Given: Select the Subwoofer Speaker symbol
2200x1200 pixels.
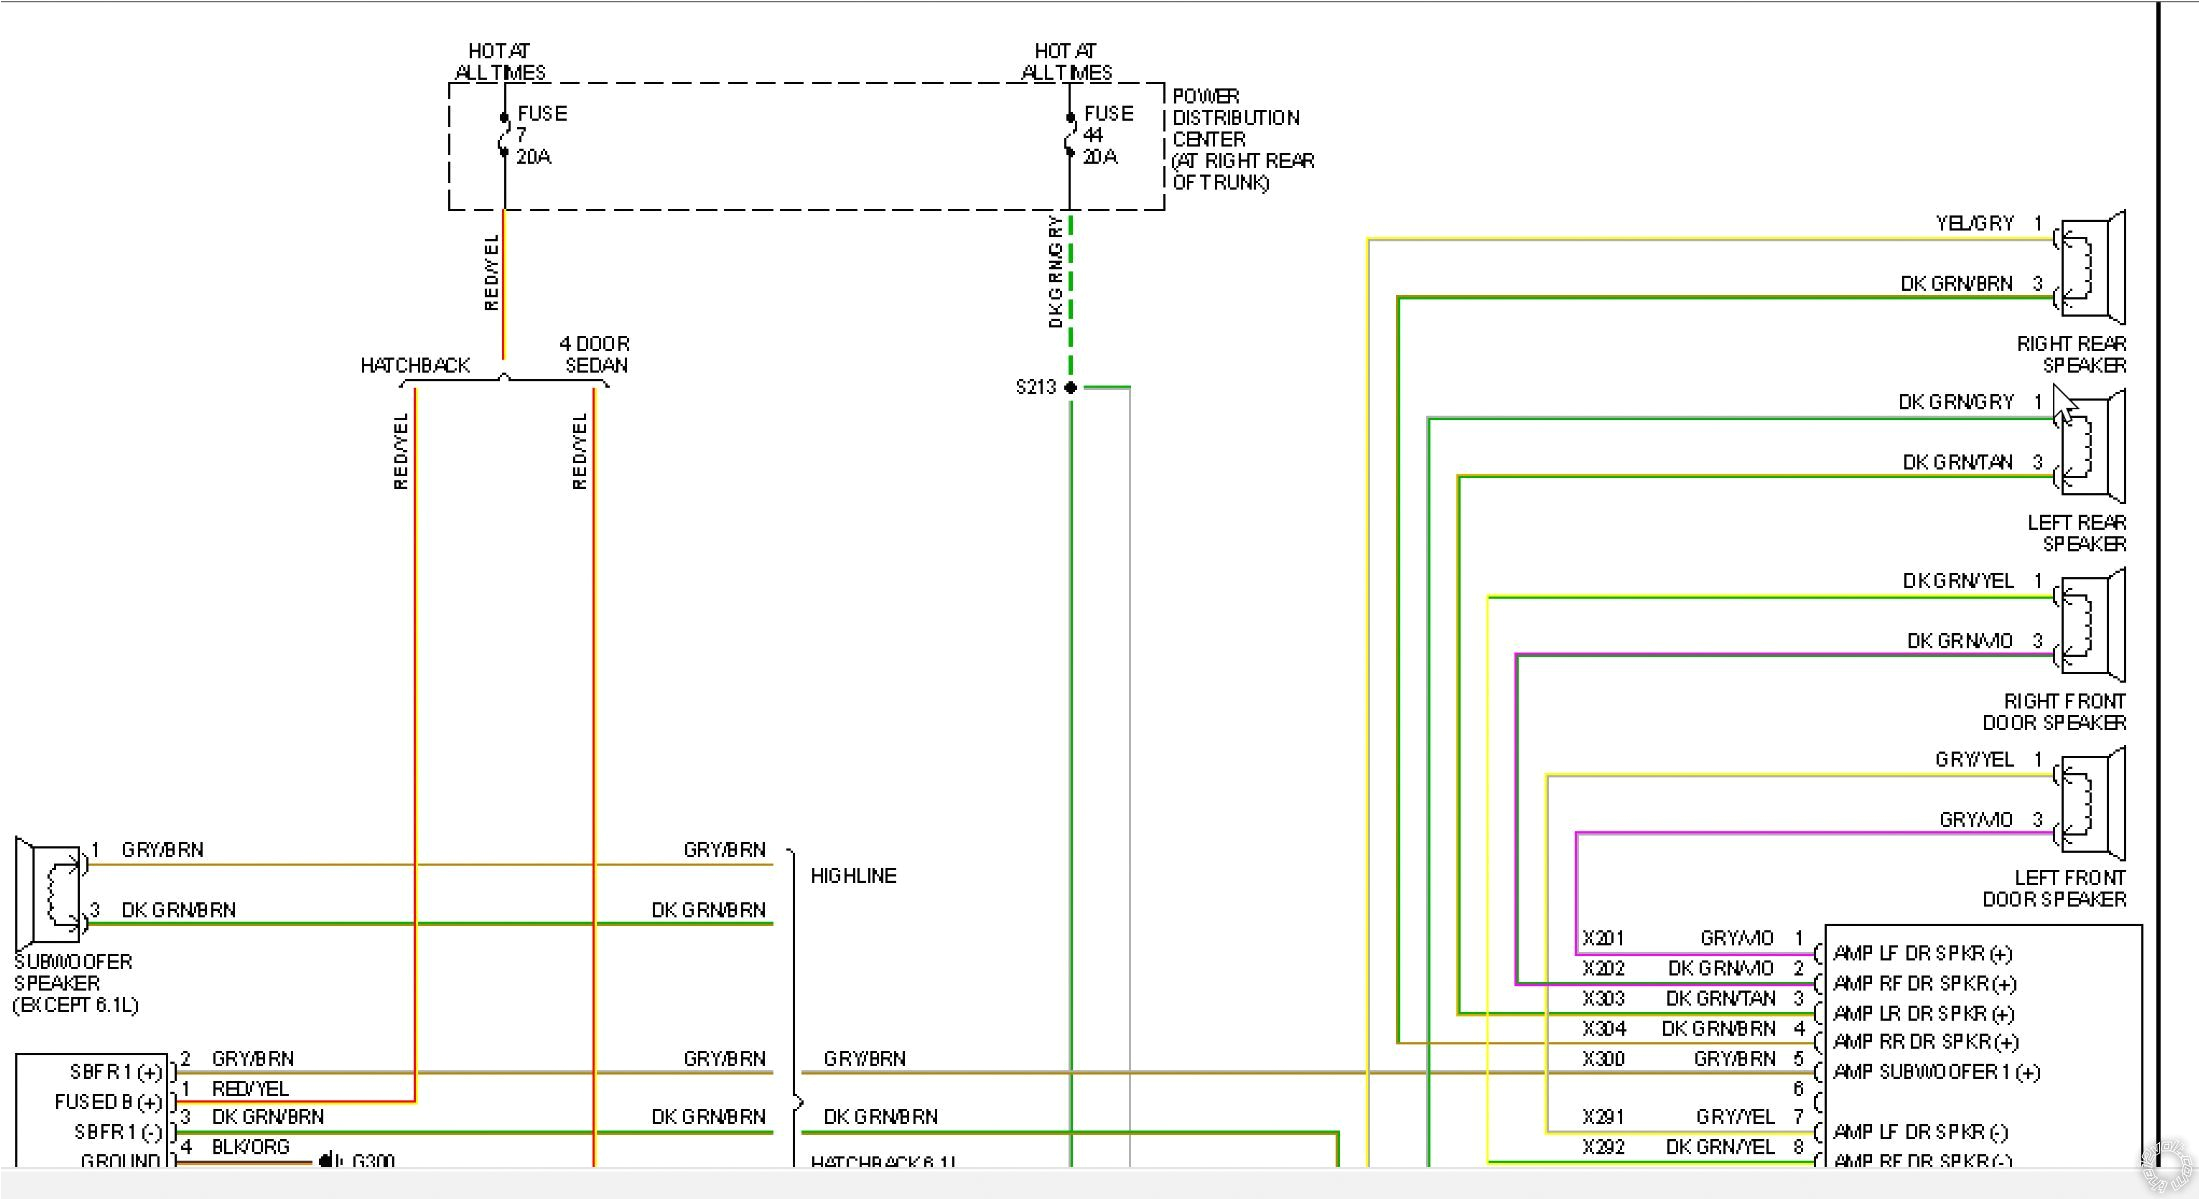Looking at the screenshot, I should click(x=45, y=885).
